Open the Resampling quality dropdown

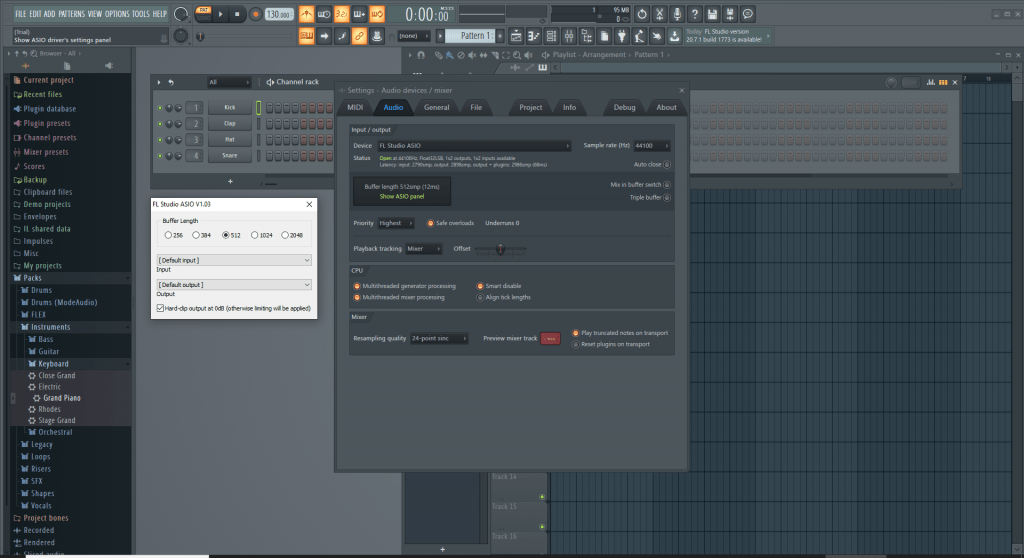[x=439, y=338]
